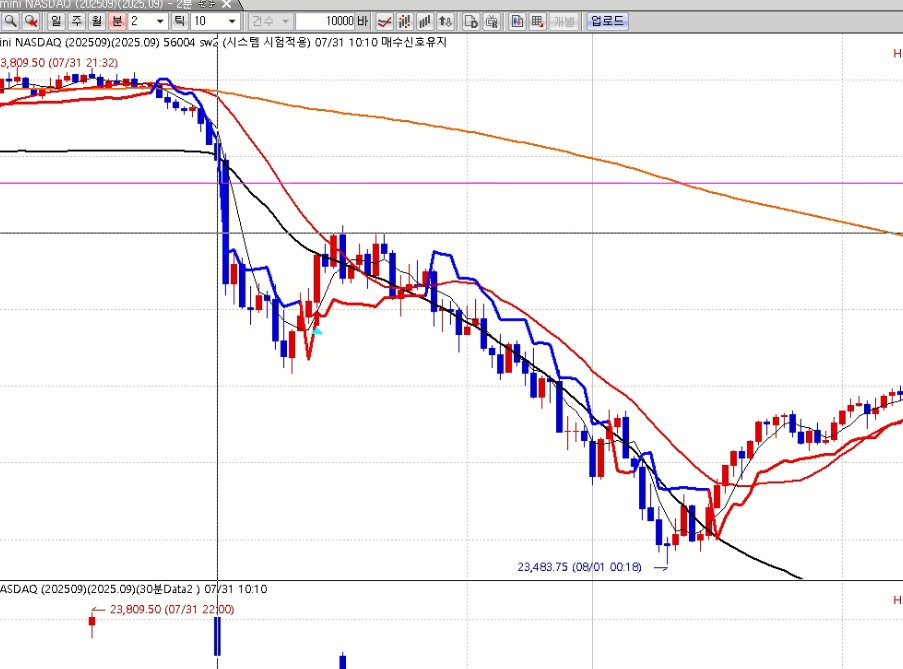Select the 주 (weekly) period button
903x669 pixels.
75,21
